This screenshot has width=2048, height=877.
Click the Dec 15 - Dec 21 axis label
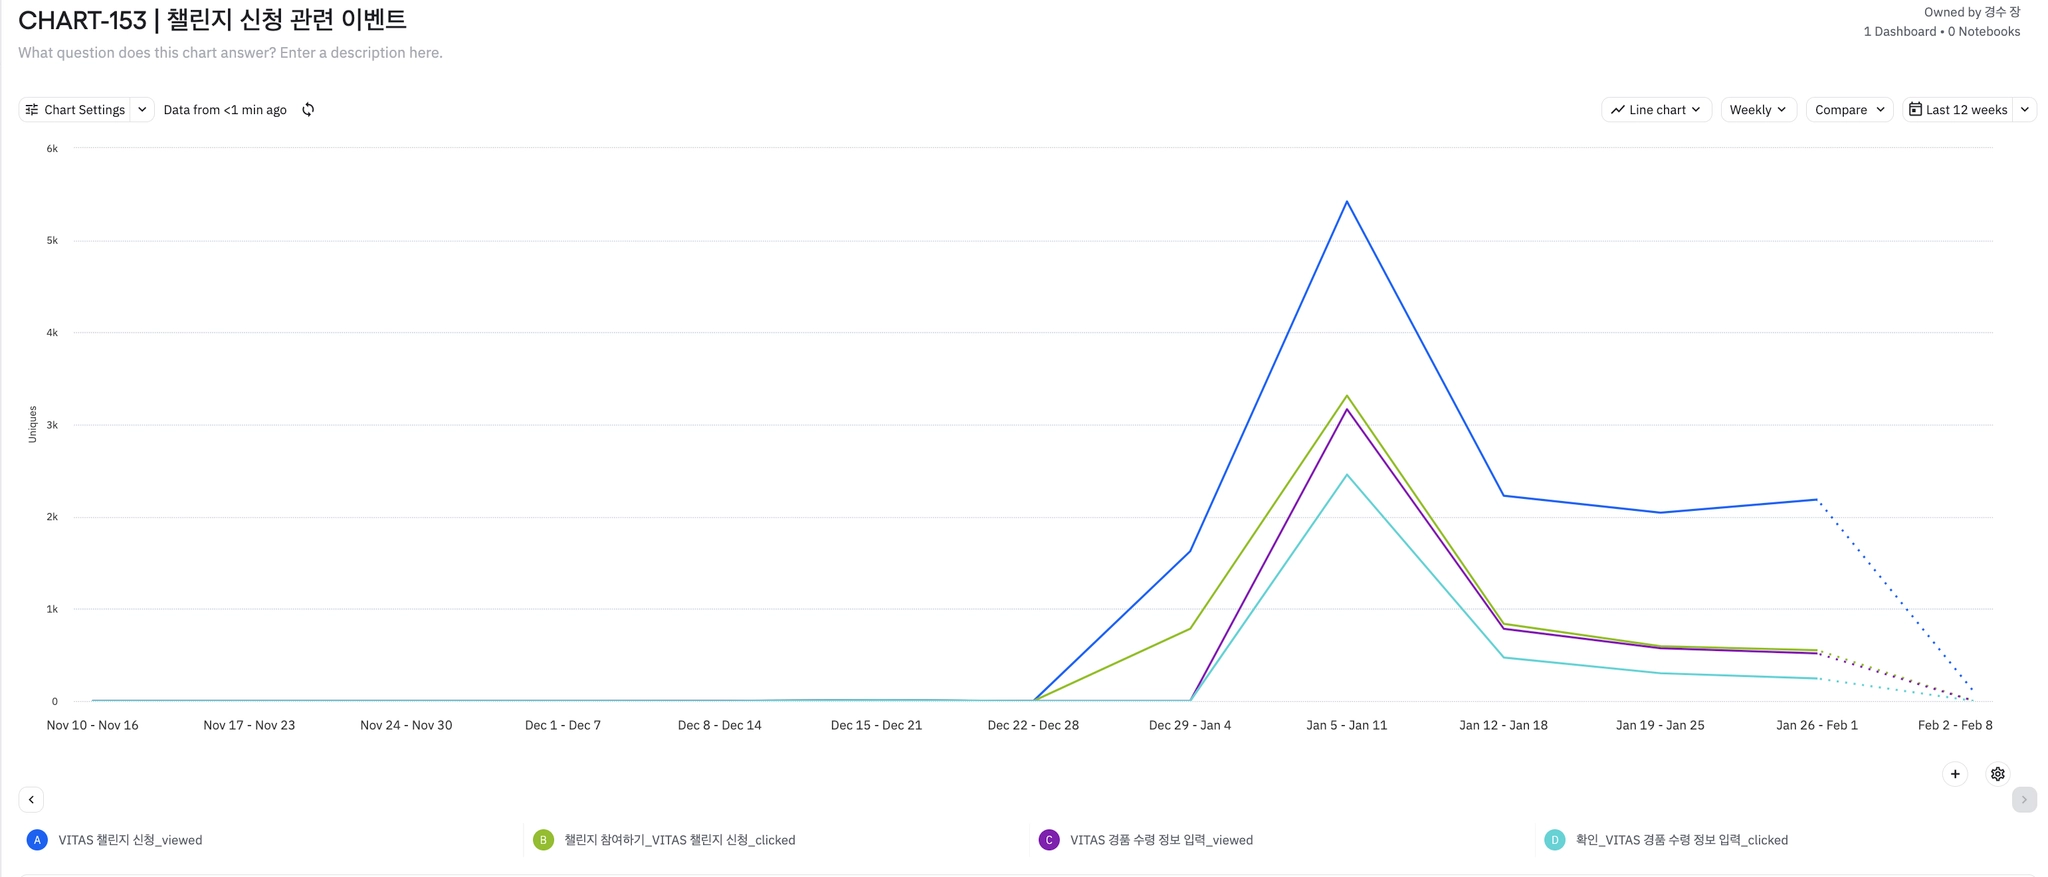876,725
